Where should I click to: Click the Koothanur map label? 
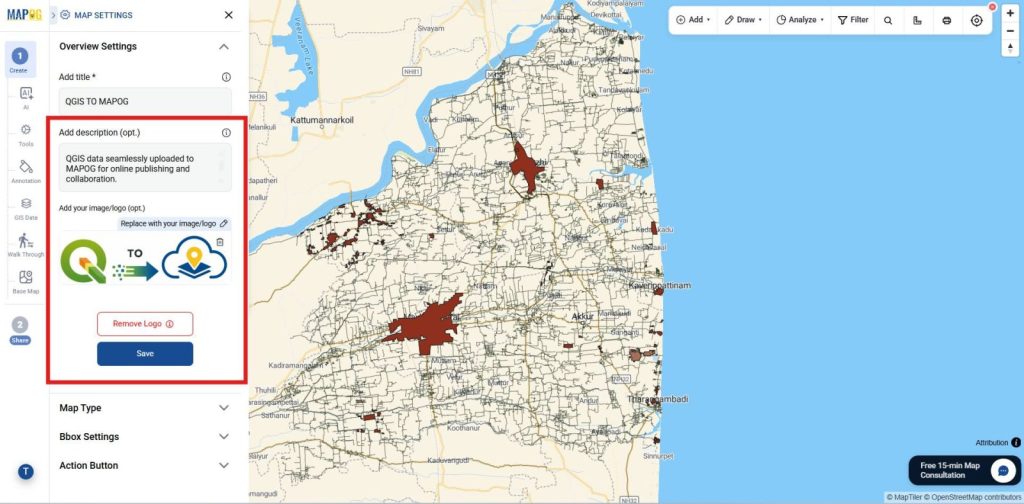pyautogui.click(x=464, y=428)
